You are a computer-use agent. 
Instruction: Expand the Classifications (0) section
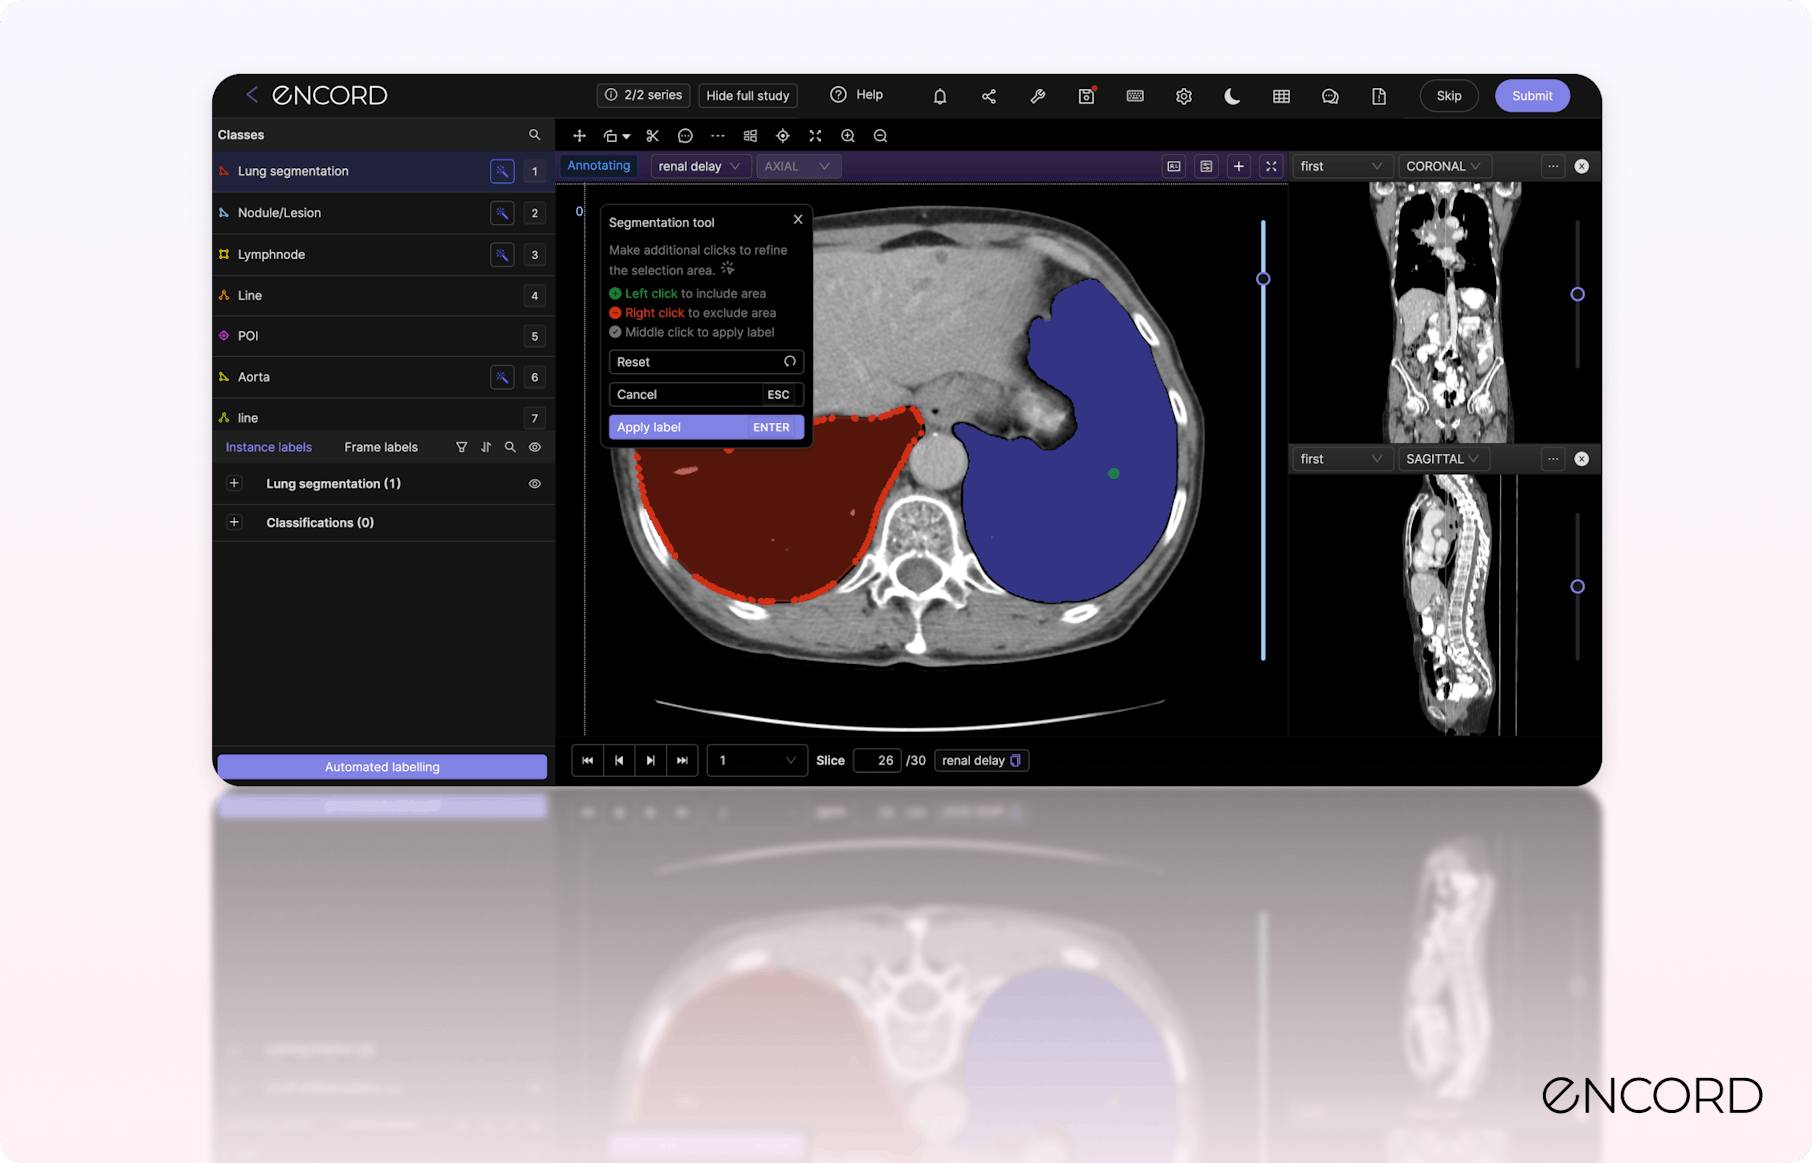pyautogui.click(x=234, y=521)
